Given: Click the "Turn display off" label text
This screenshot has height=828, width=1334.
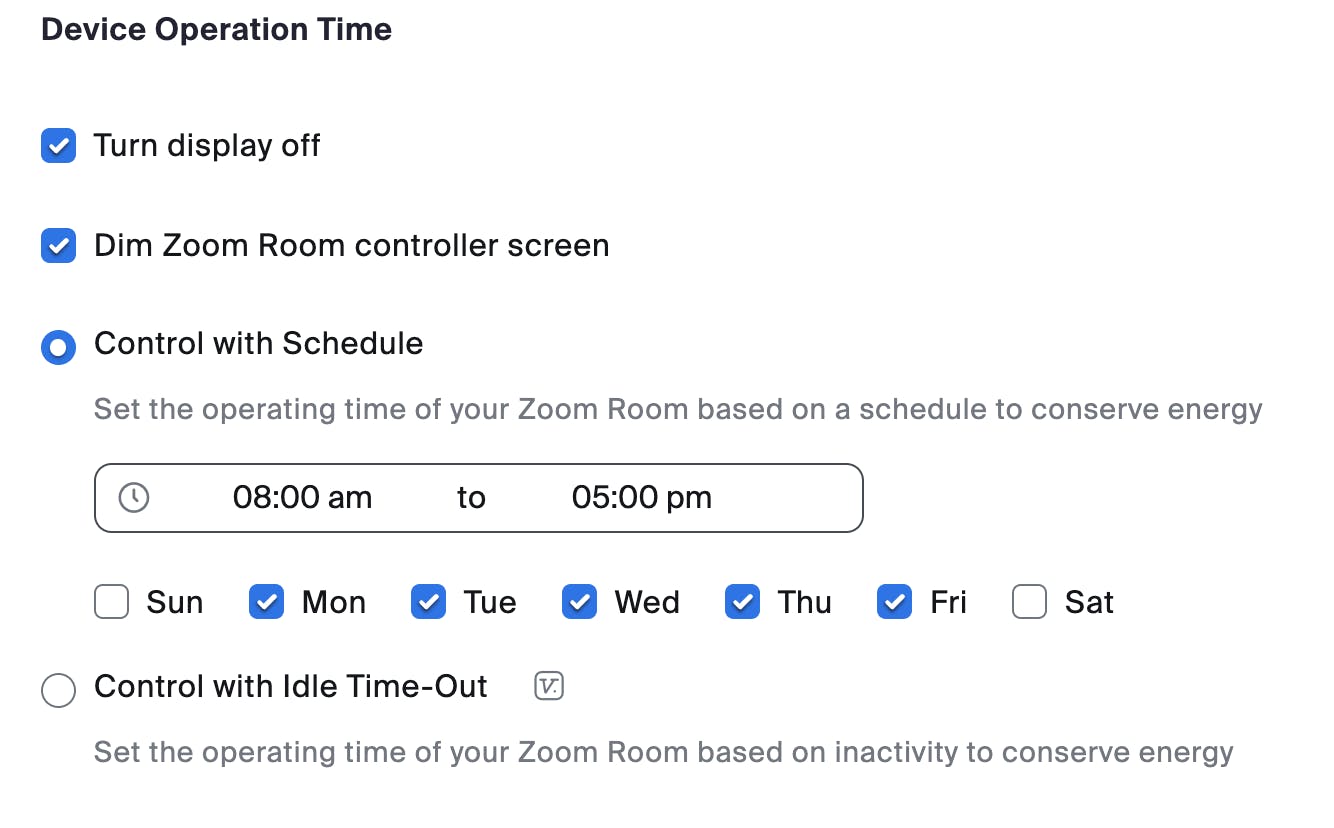Looking at the screenshot, I should point(207,146).
